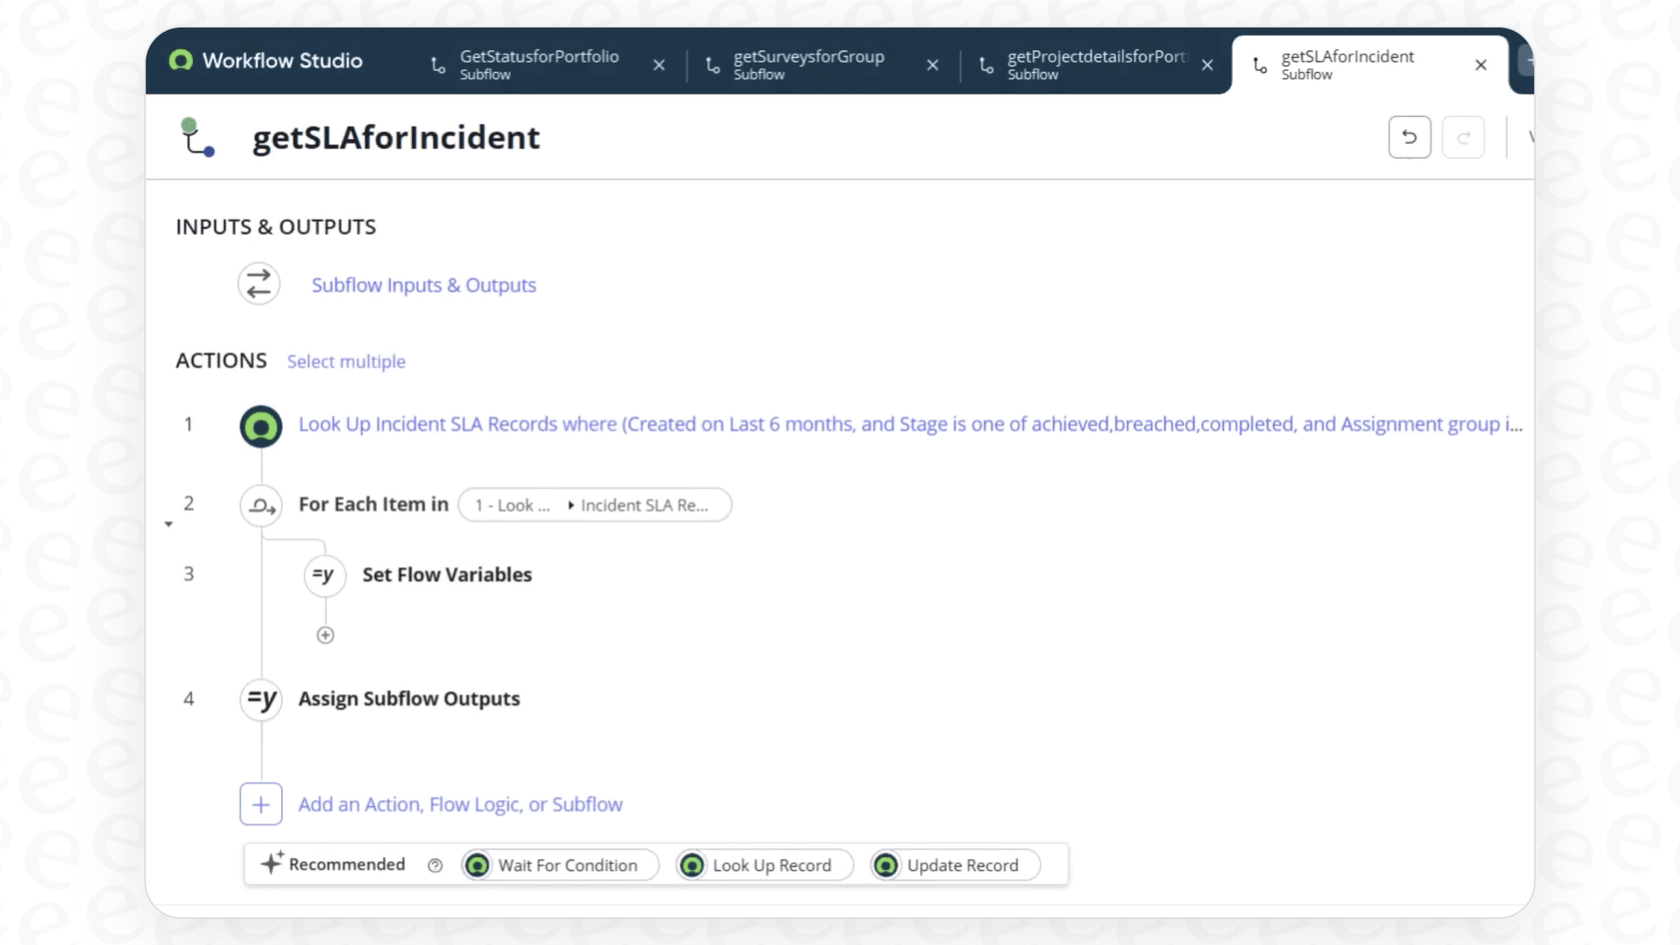
Task: Click the Workflow Studio logo icon
Action: [x=181, y=61]
